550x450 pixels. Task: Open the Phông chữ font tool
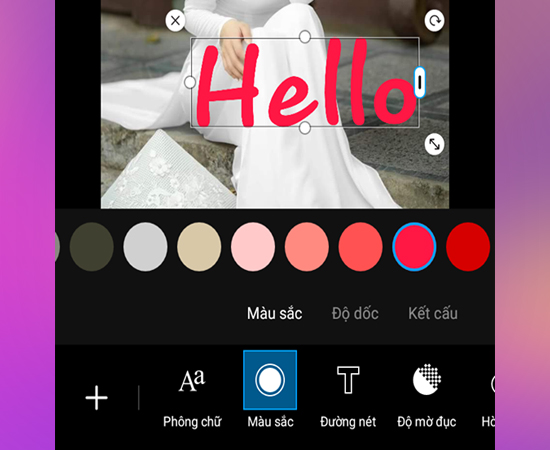(192, 398)
